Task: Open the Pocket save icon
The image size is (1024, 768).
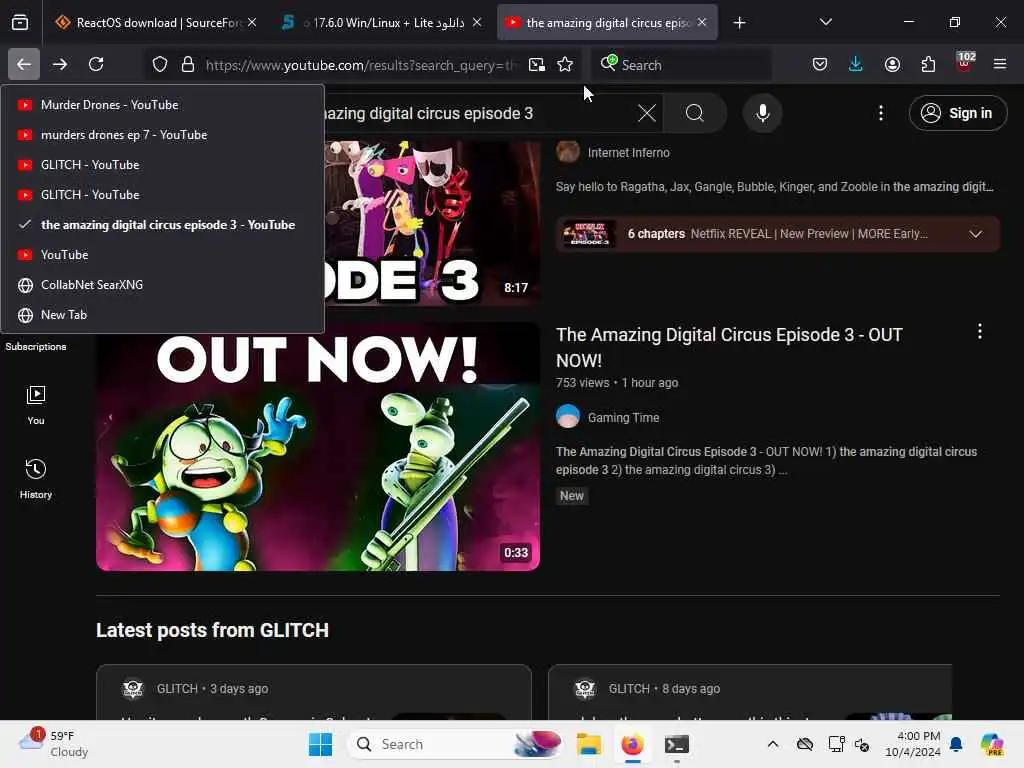Action: [820, 64]
